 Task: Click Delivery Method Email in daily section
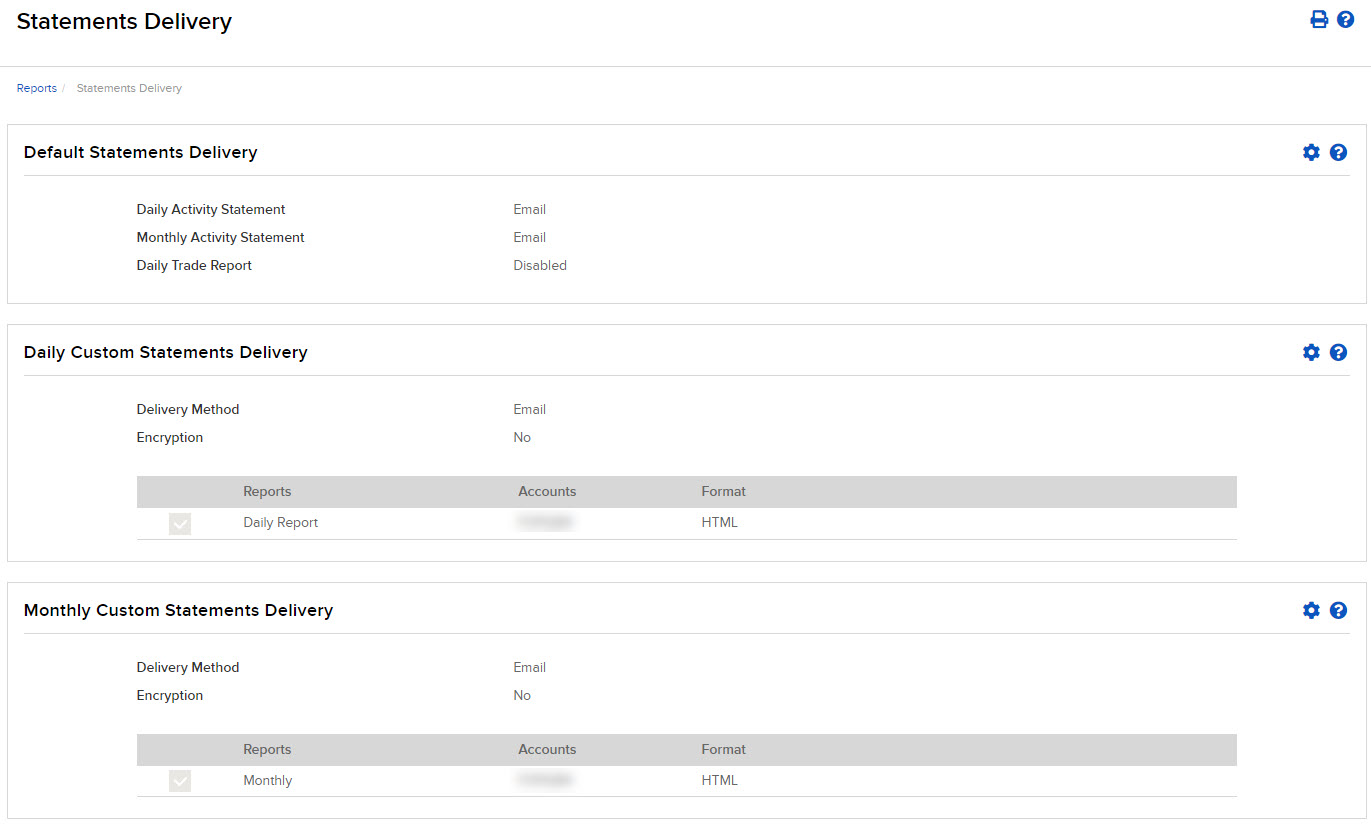click(530, 409)
